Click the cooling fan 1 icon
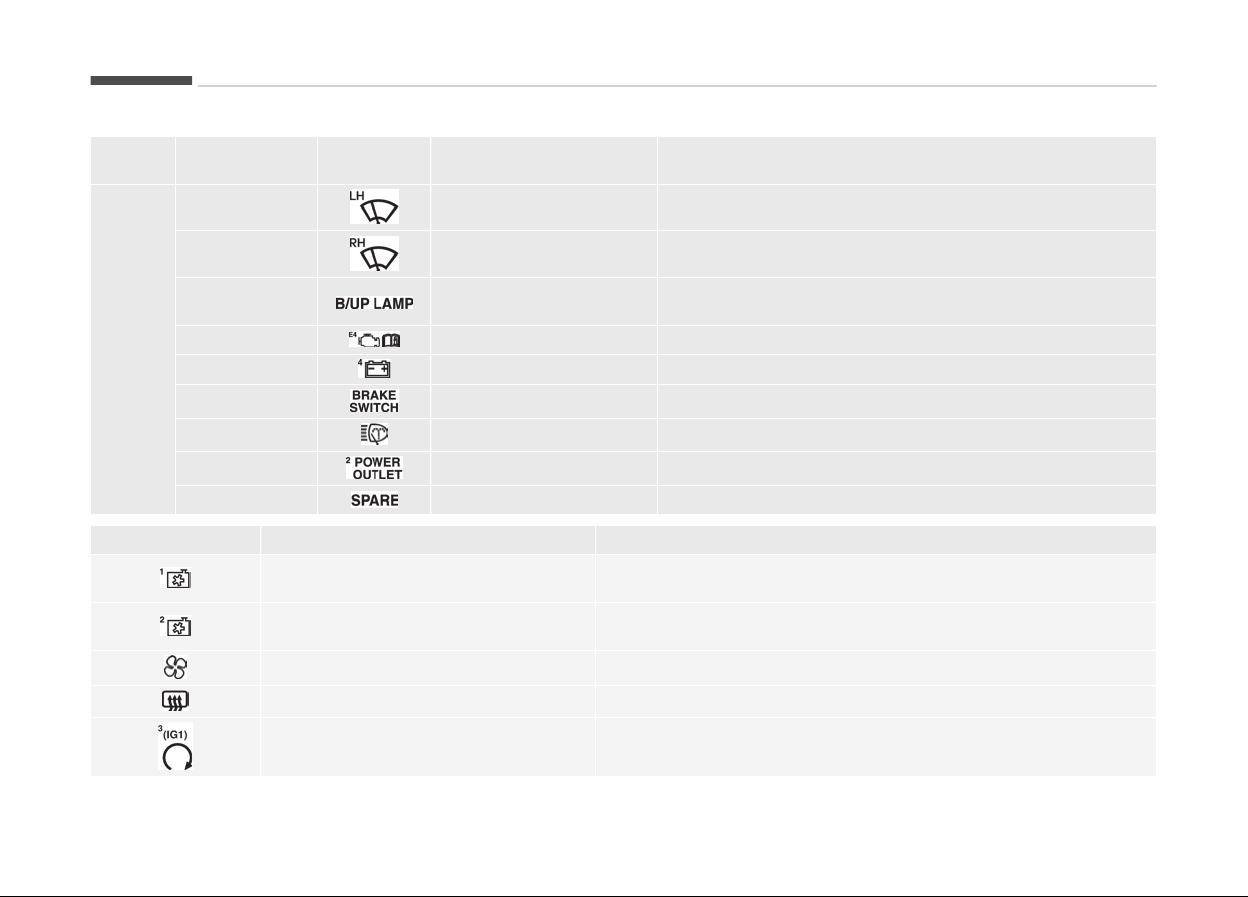1248x897 pixels. point(176,578)
